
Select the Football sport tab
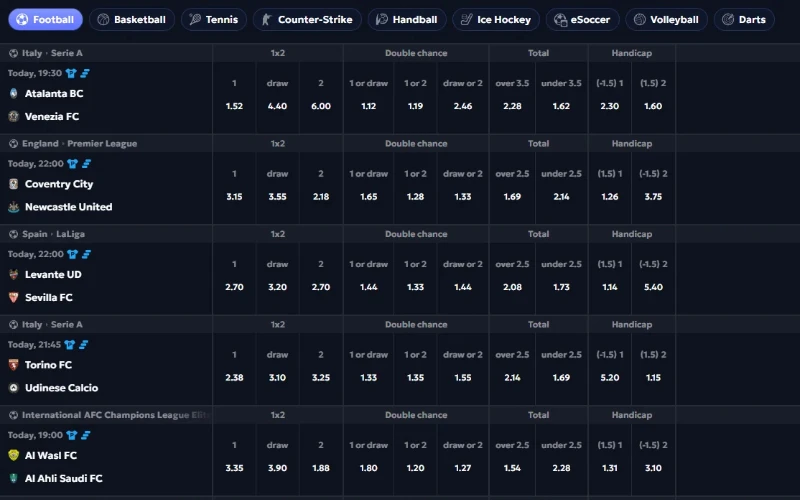pyautogui.click(x=45, y=19)
